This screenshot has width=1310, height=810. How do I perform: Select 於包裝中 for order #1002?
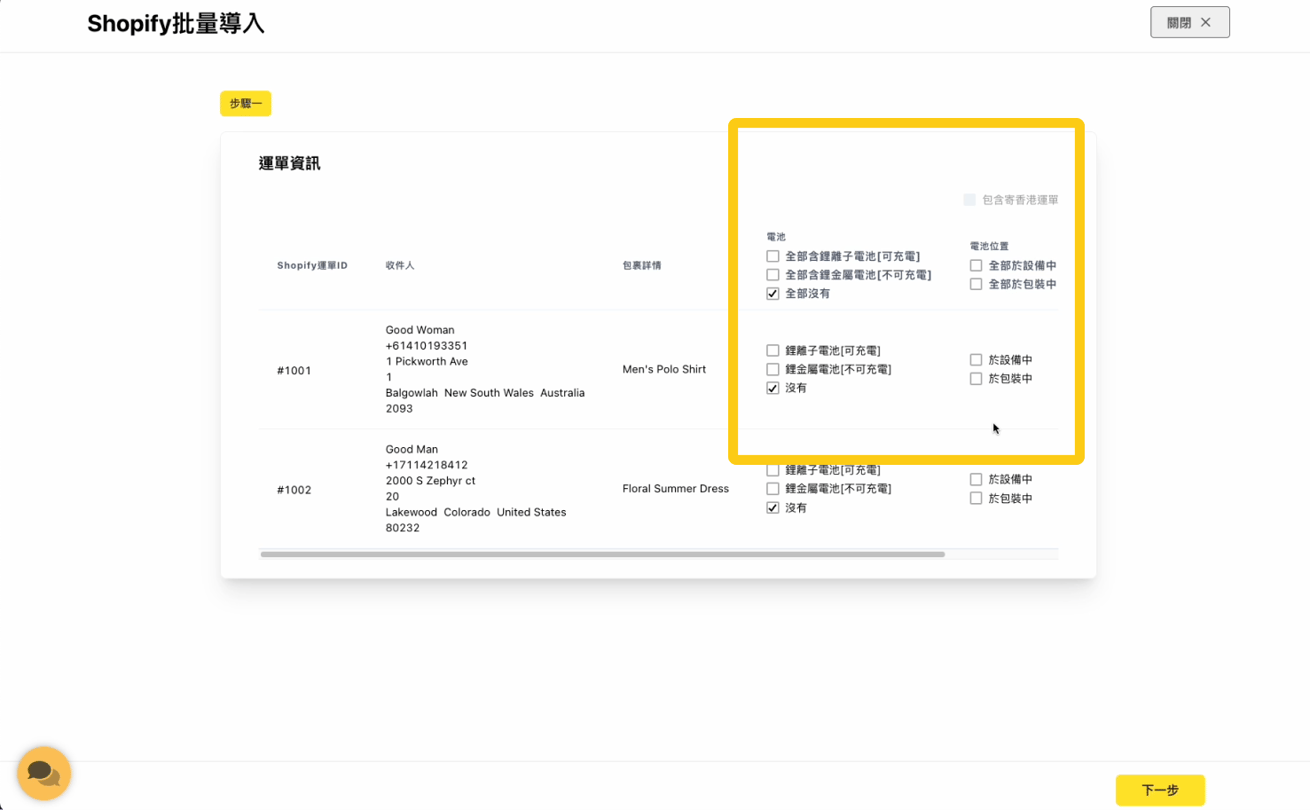[x=976, y=499]
